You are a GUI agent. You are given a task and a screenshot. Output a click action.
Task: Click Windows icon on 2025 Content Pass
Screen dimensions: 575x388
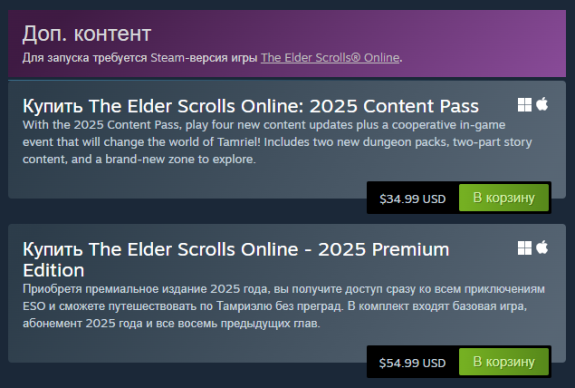524,105
